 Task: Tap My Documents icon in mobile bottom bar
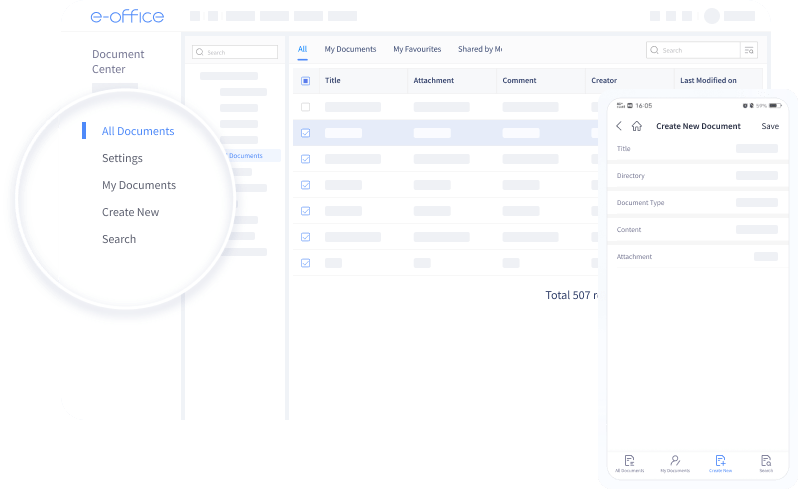pyautogui.click(x=675, y=461)
